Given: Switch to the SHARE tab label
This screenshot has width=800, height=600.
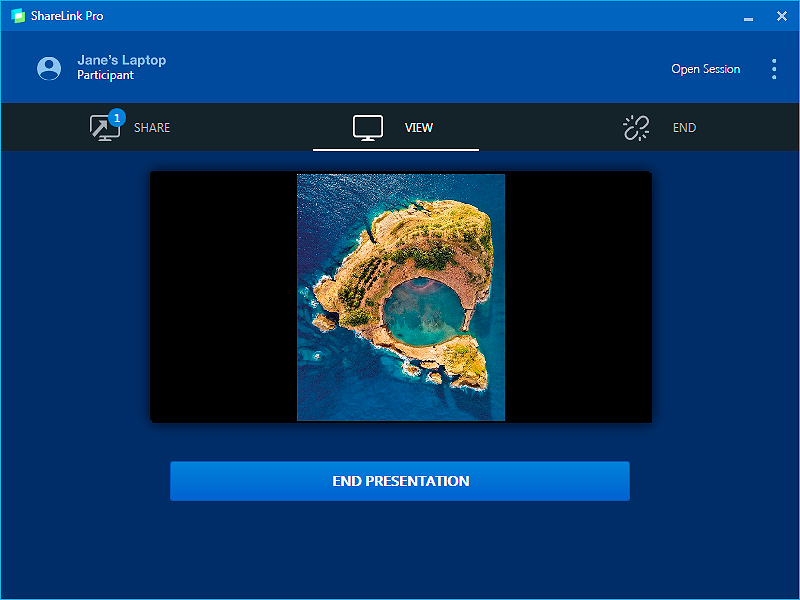Looking at the screenshot, I should (x=152, y=128).
